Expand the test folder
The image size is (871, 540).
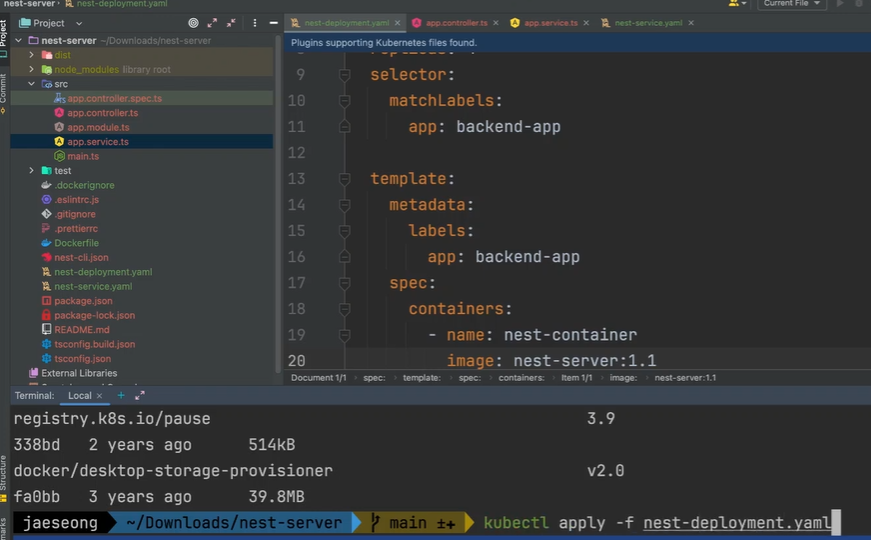32,171
